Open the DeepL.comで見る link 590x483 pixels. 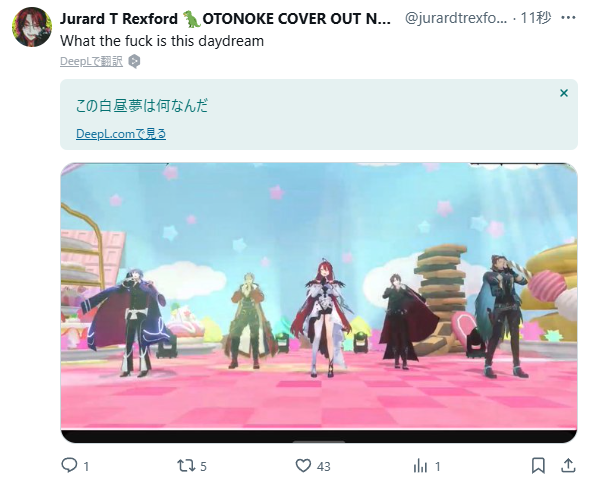click(x=121, y=134)
